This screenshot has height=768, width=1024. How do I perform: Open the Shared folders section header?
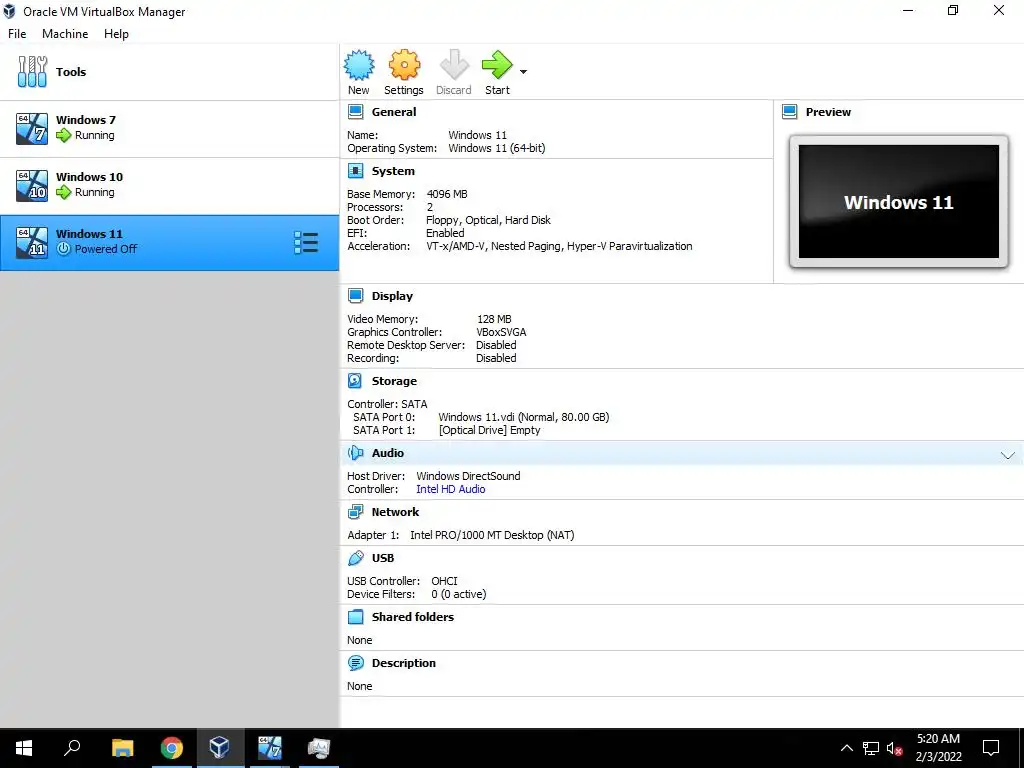click(413, 617)
